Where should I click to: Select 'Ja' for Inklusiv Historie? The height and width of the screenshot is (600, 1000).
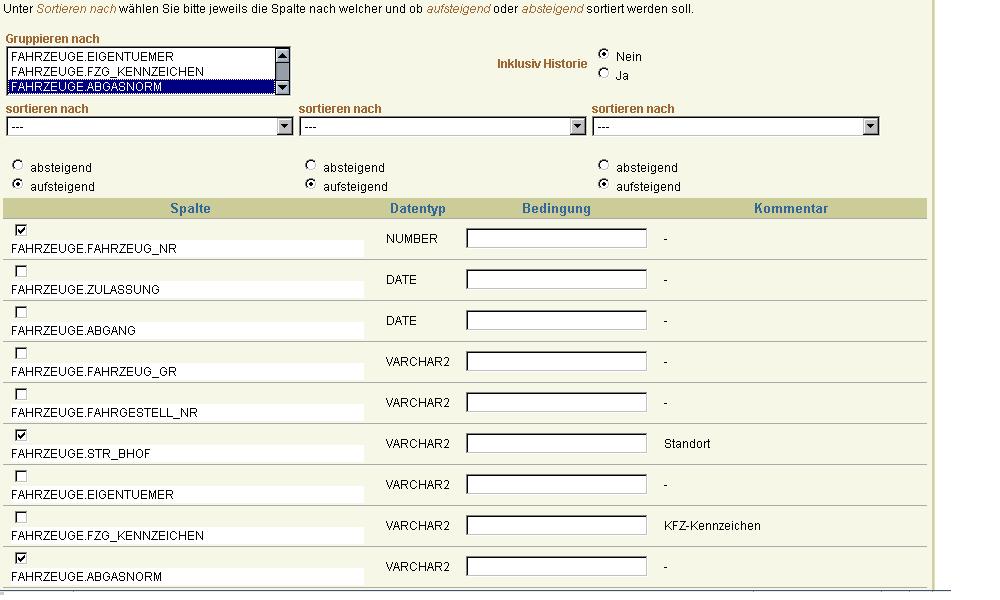click(603, 73)
